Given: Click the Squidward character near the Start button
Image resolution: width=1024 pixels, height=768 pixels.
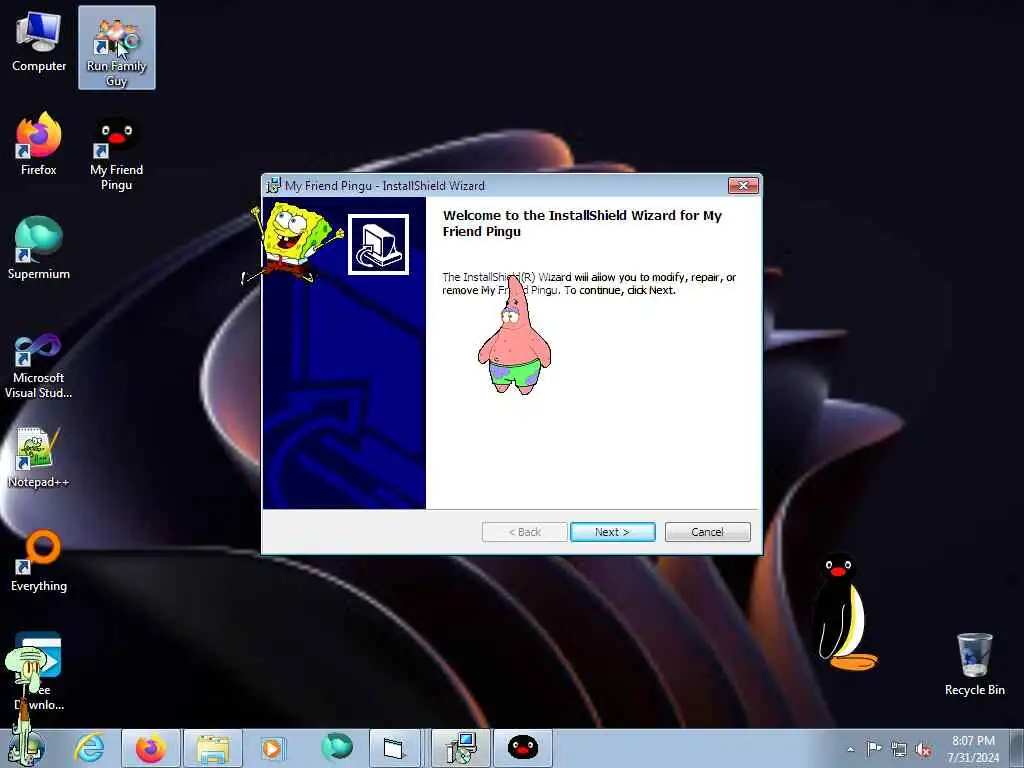Looking at the screenshot, I should point(26,705).
